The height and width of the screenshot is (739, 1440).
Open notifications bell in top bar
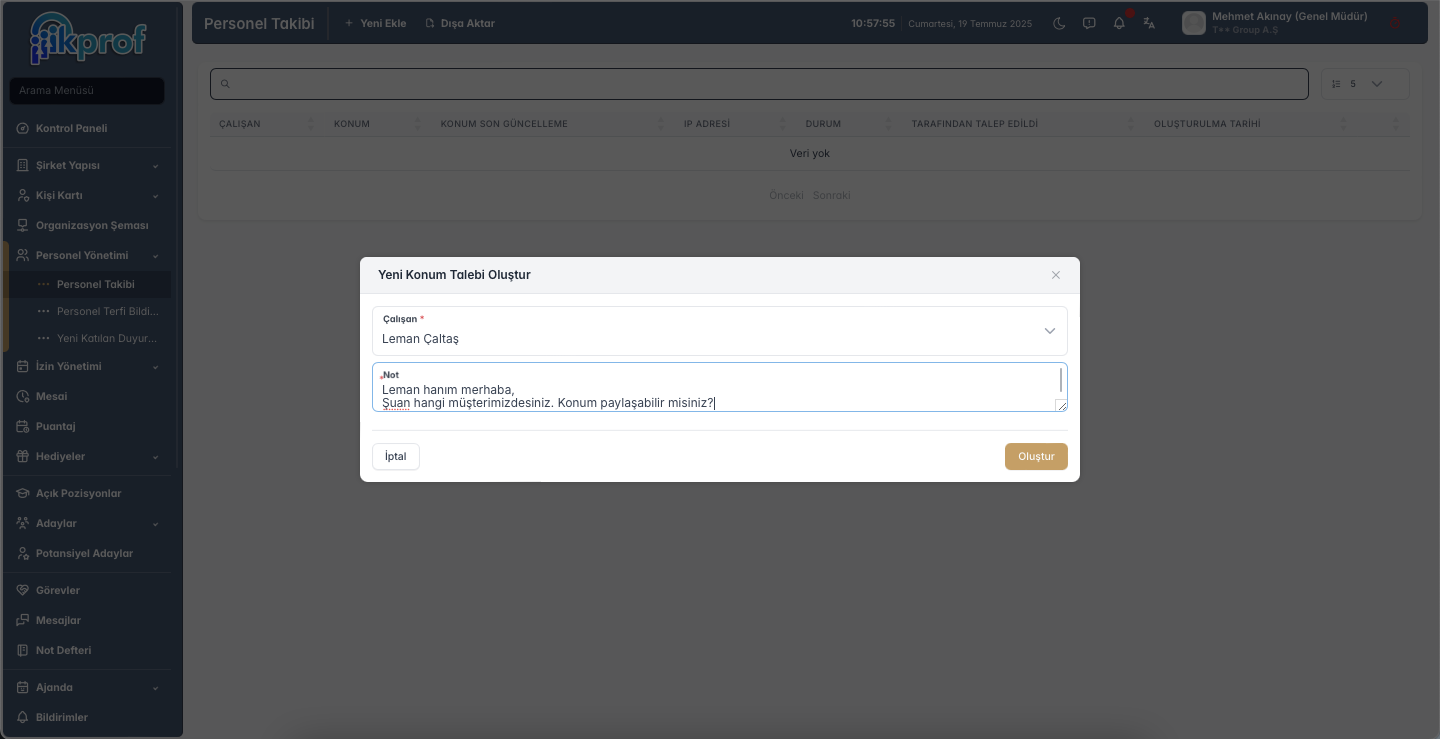click(1119, 23)
